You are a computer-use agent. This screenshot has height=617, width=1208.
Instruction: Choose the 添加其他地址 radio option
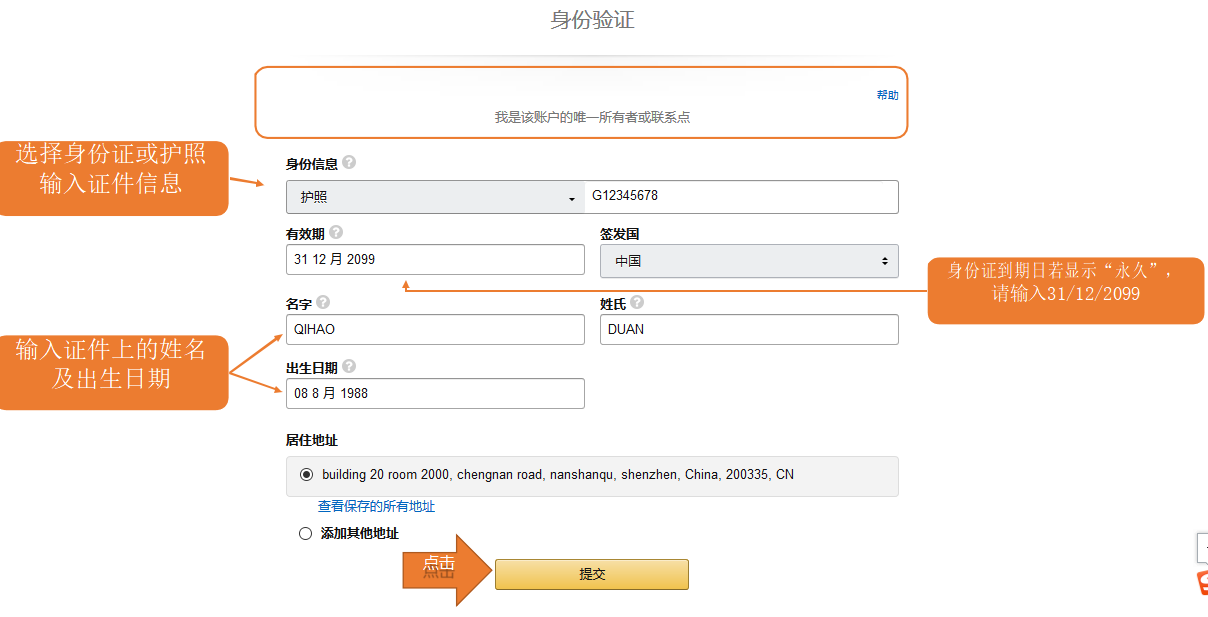click(x=306, y=533)
